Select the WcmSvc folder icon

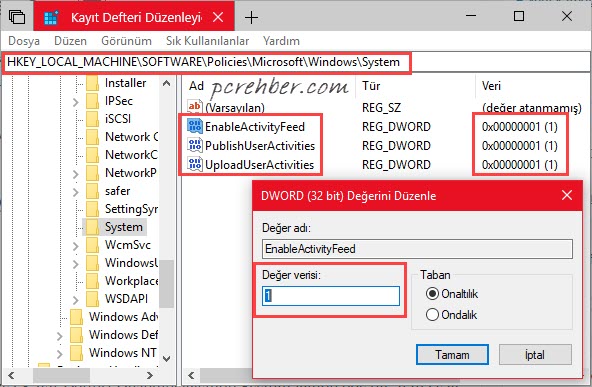(x=92, y=245)
